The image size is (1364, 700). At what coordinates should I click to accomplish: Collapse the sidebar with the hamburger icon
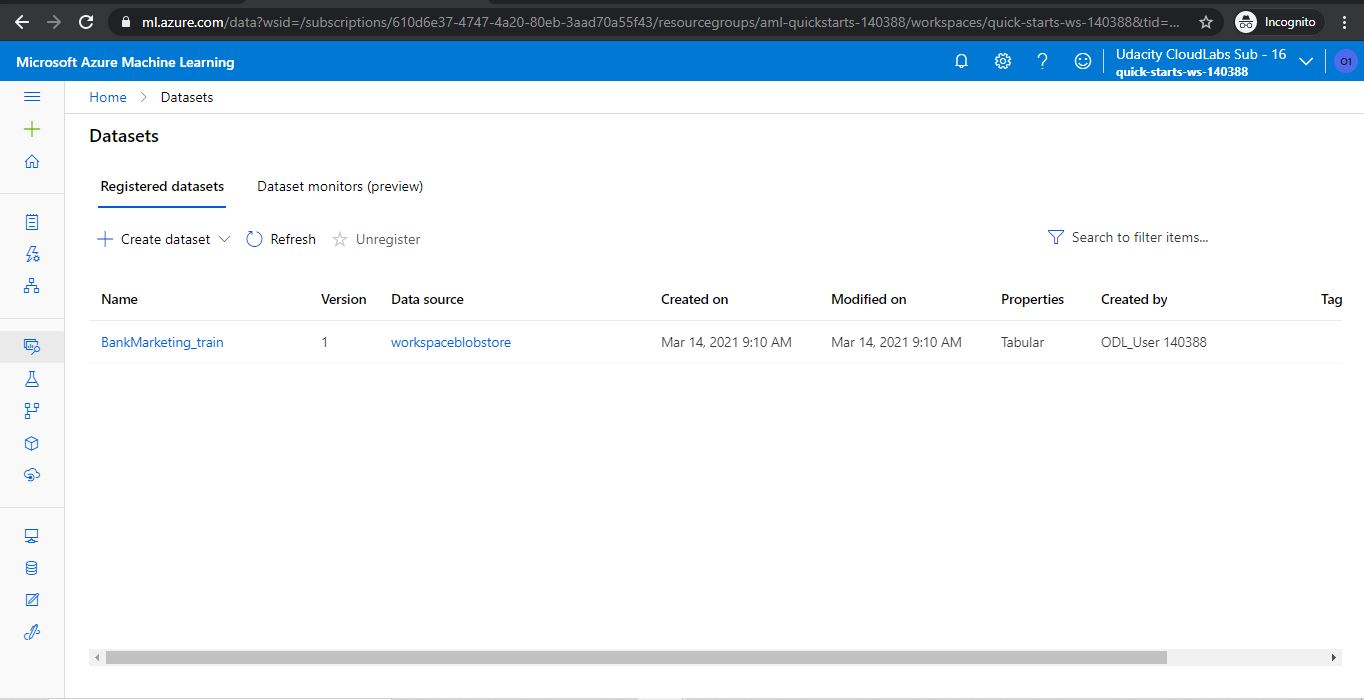pyautogui.click(x=31, y=96)
